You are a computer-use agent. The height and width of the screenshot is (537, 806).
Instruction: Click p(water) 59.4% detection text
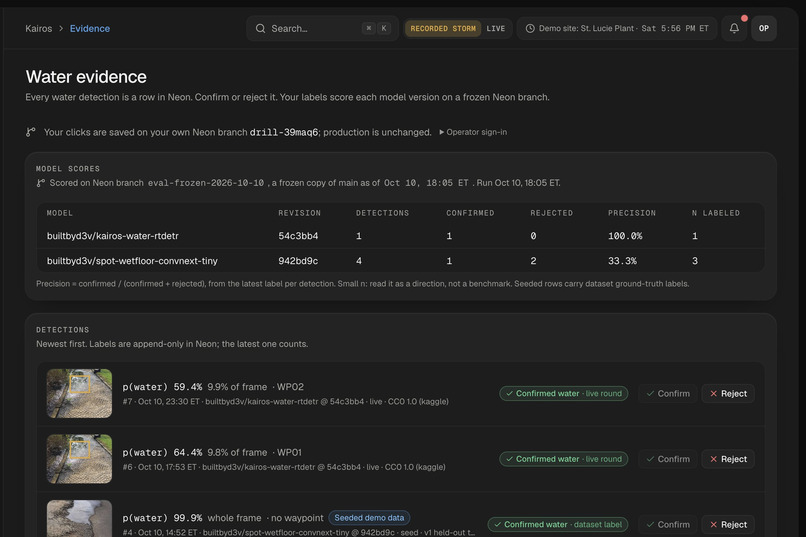point(162,386)
